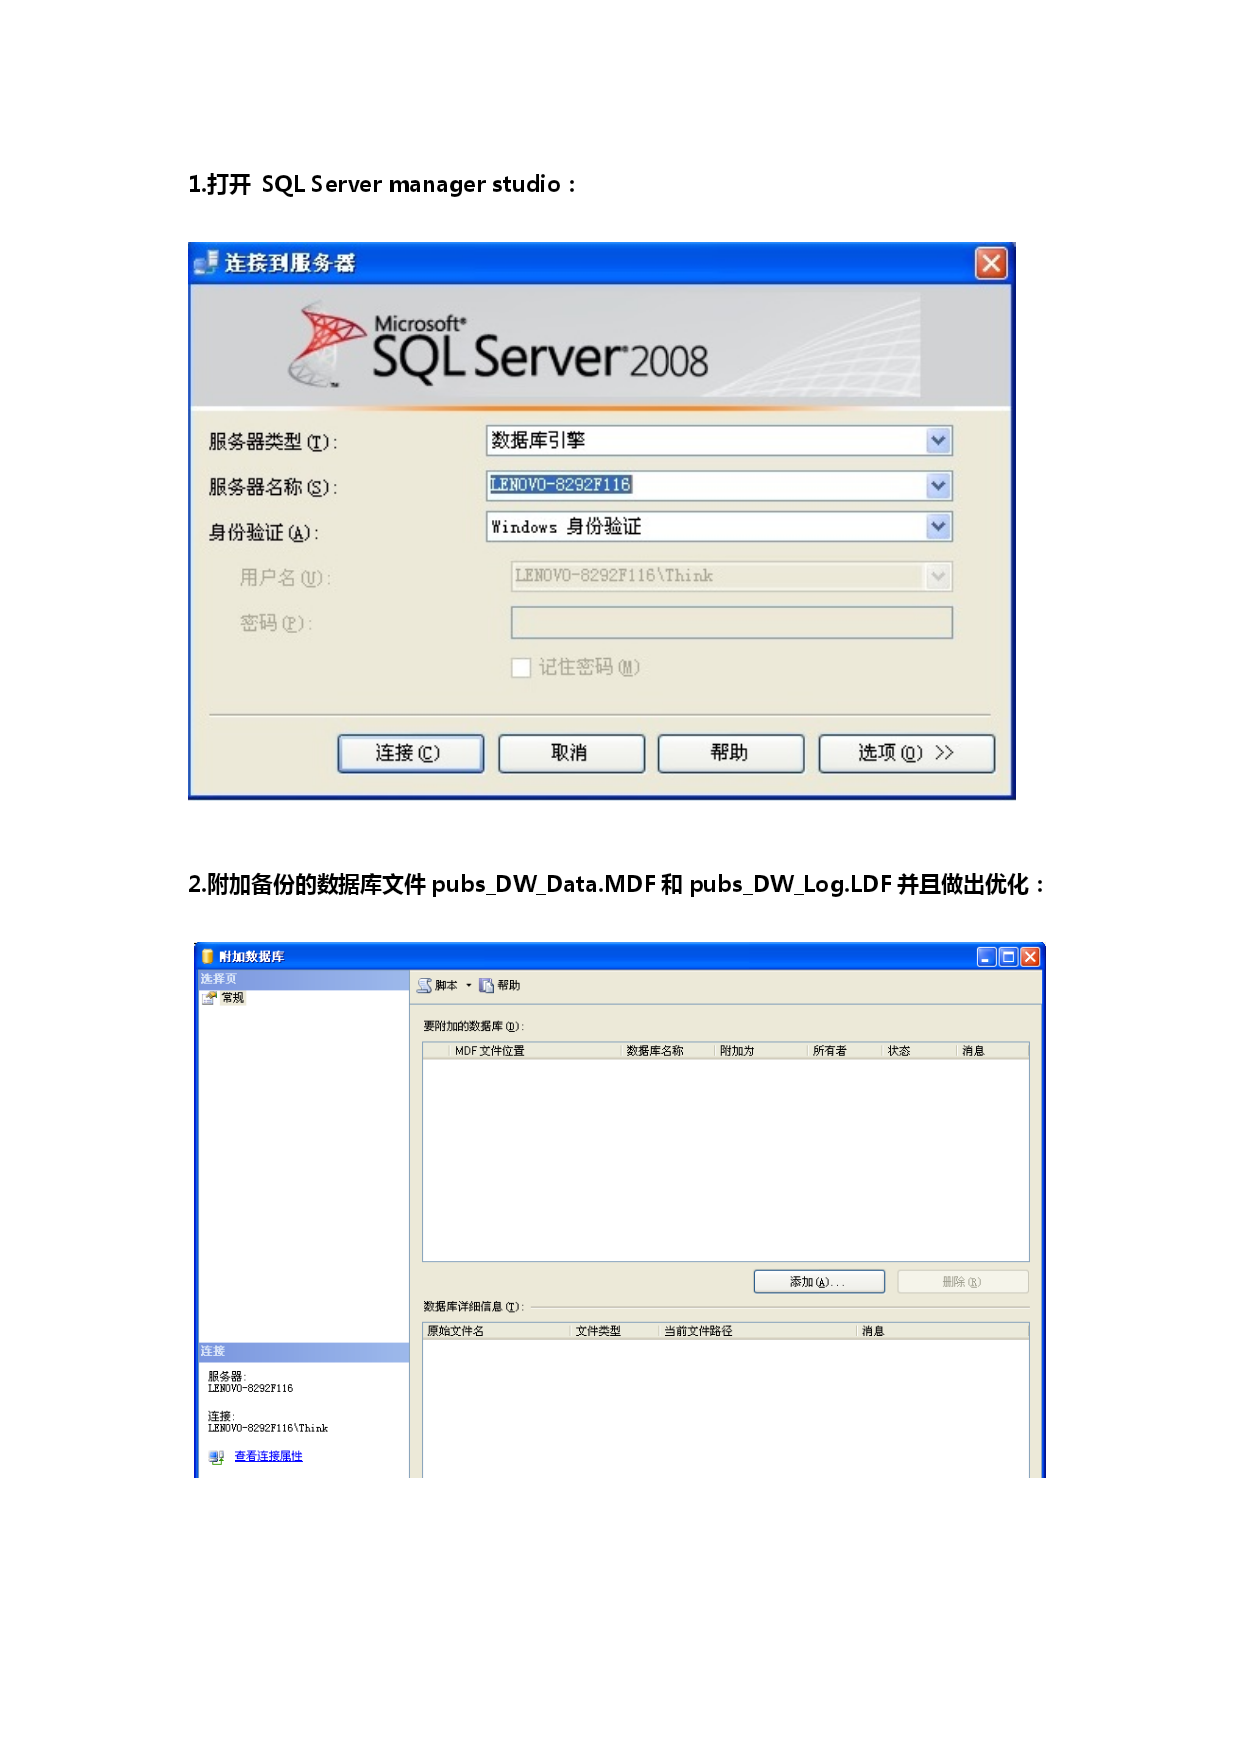Toggle the remember password (记住密码) checkbox
1241x1754 pixels.
521,668
